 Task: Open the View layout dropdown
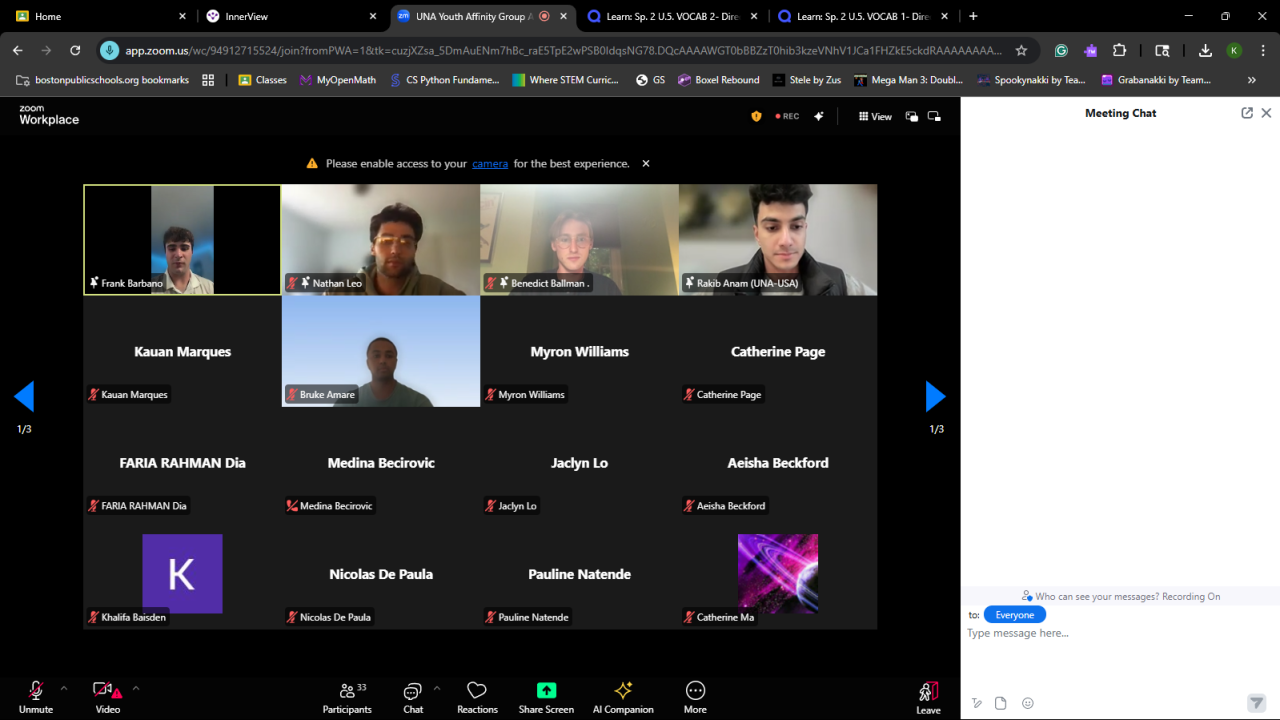[875, 116]
